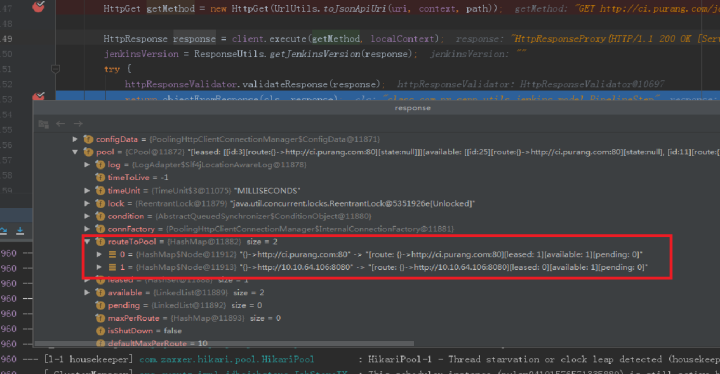This screenshot has width=720, height=374.
Task: Click the field icon next to pending
Action: pos(100,305)
